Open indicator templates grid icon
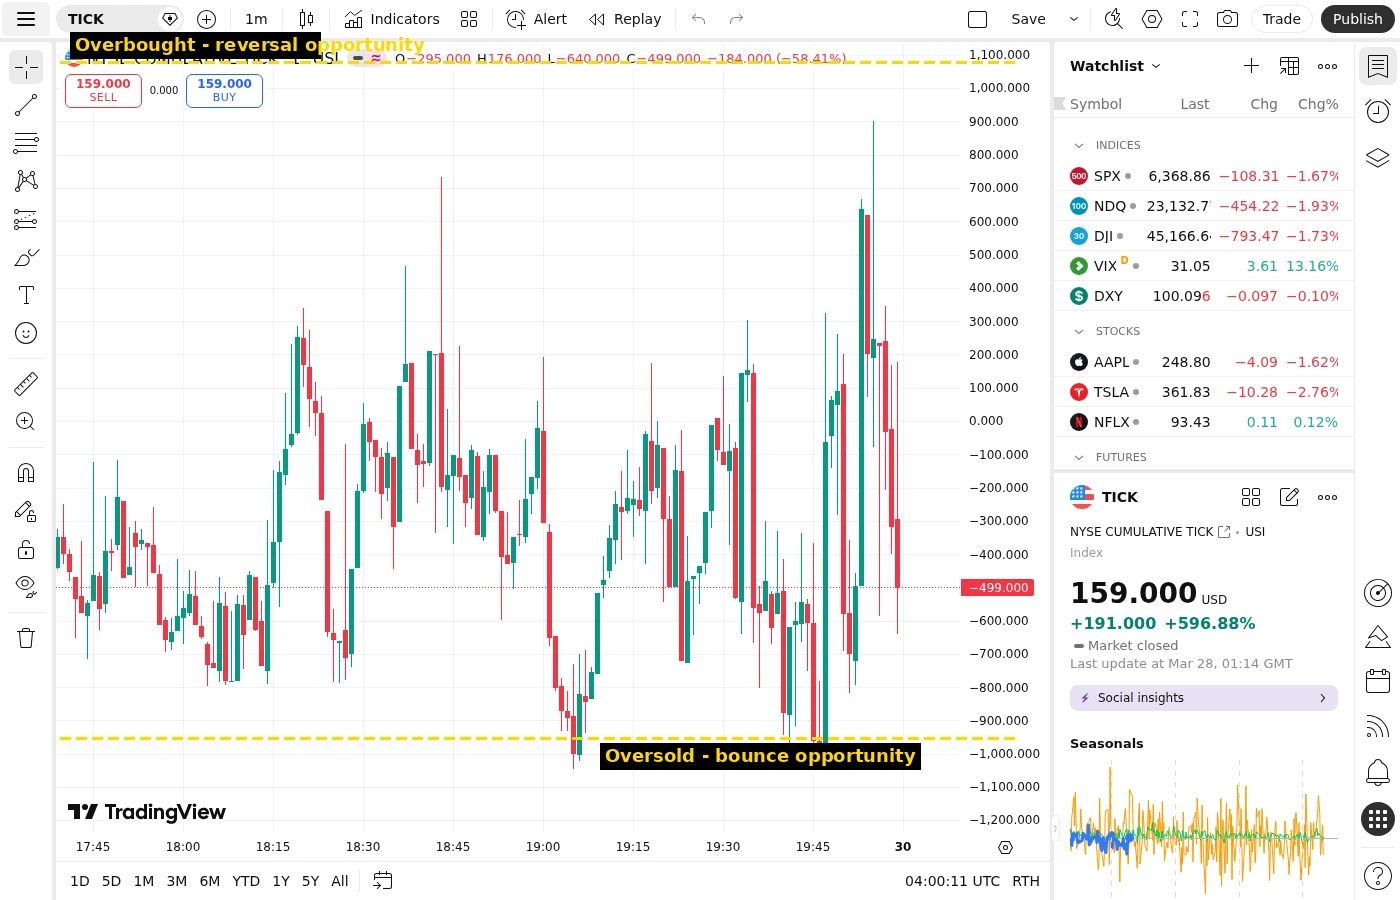 point(469,19)
